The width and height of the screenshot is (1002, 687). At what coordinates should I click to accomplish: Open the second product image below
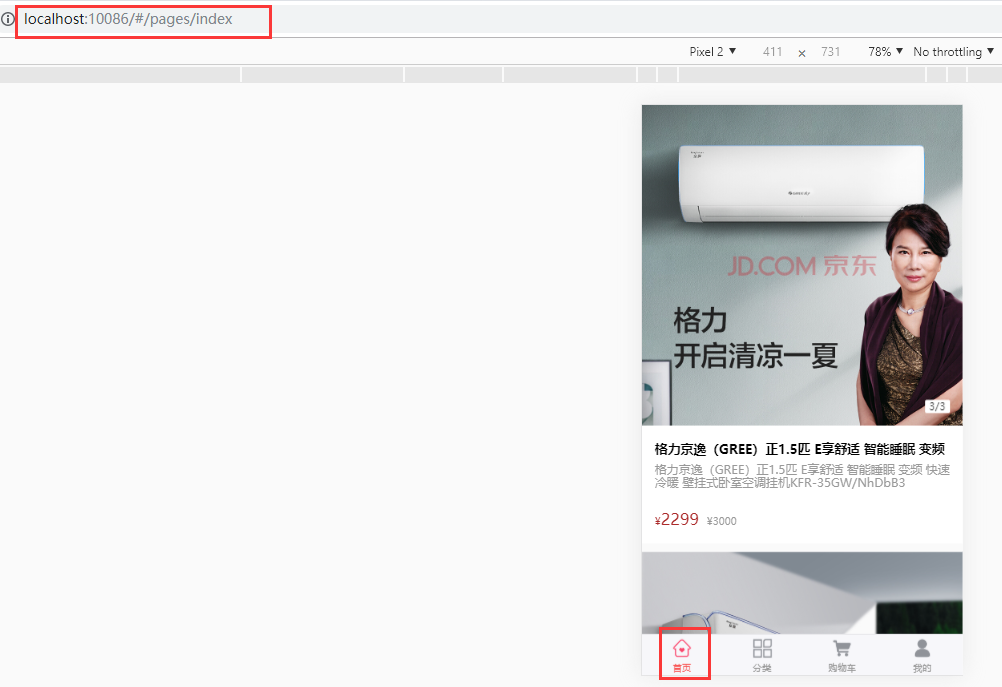(x=802, y=593)
